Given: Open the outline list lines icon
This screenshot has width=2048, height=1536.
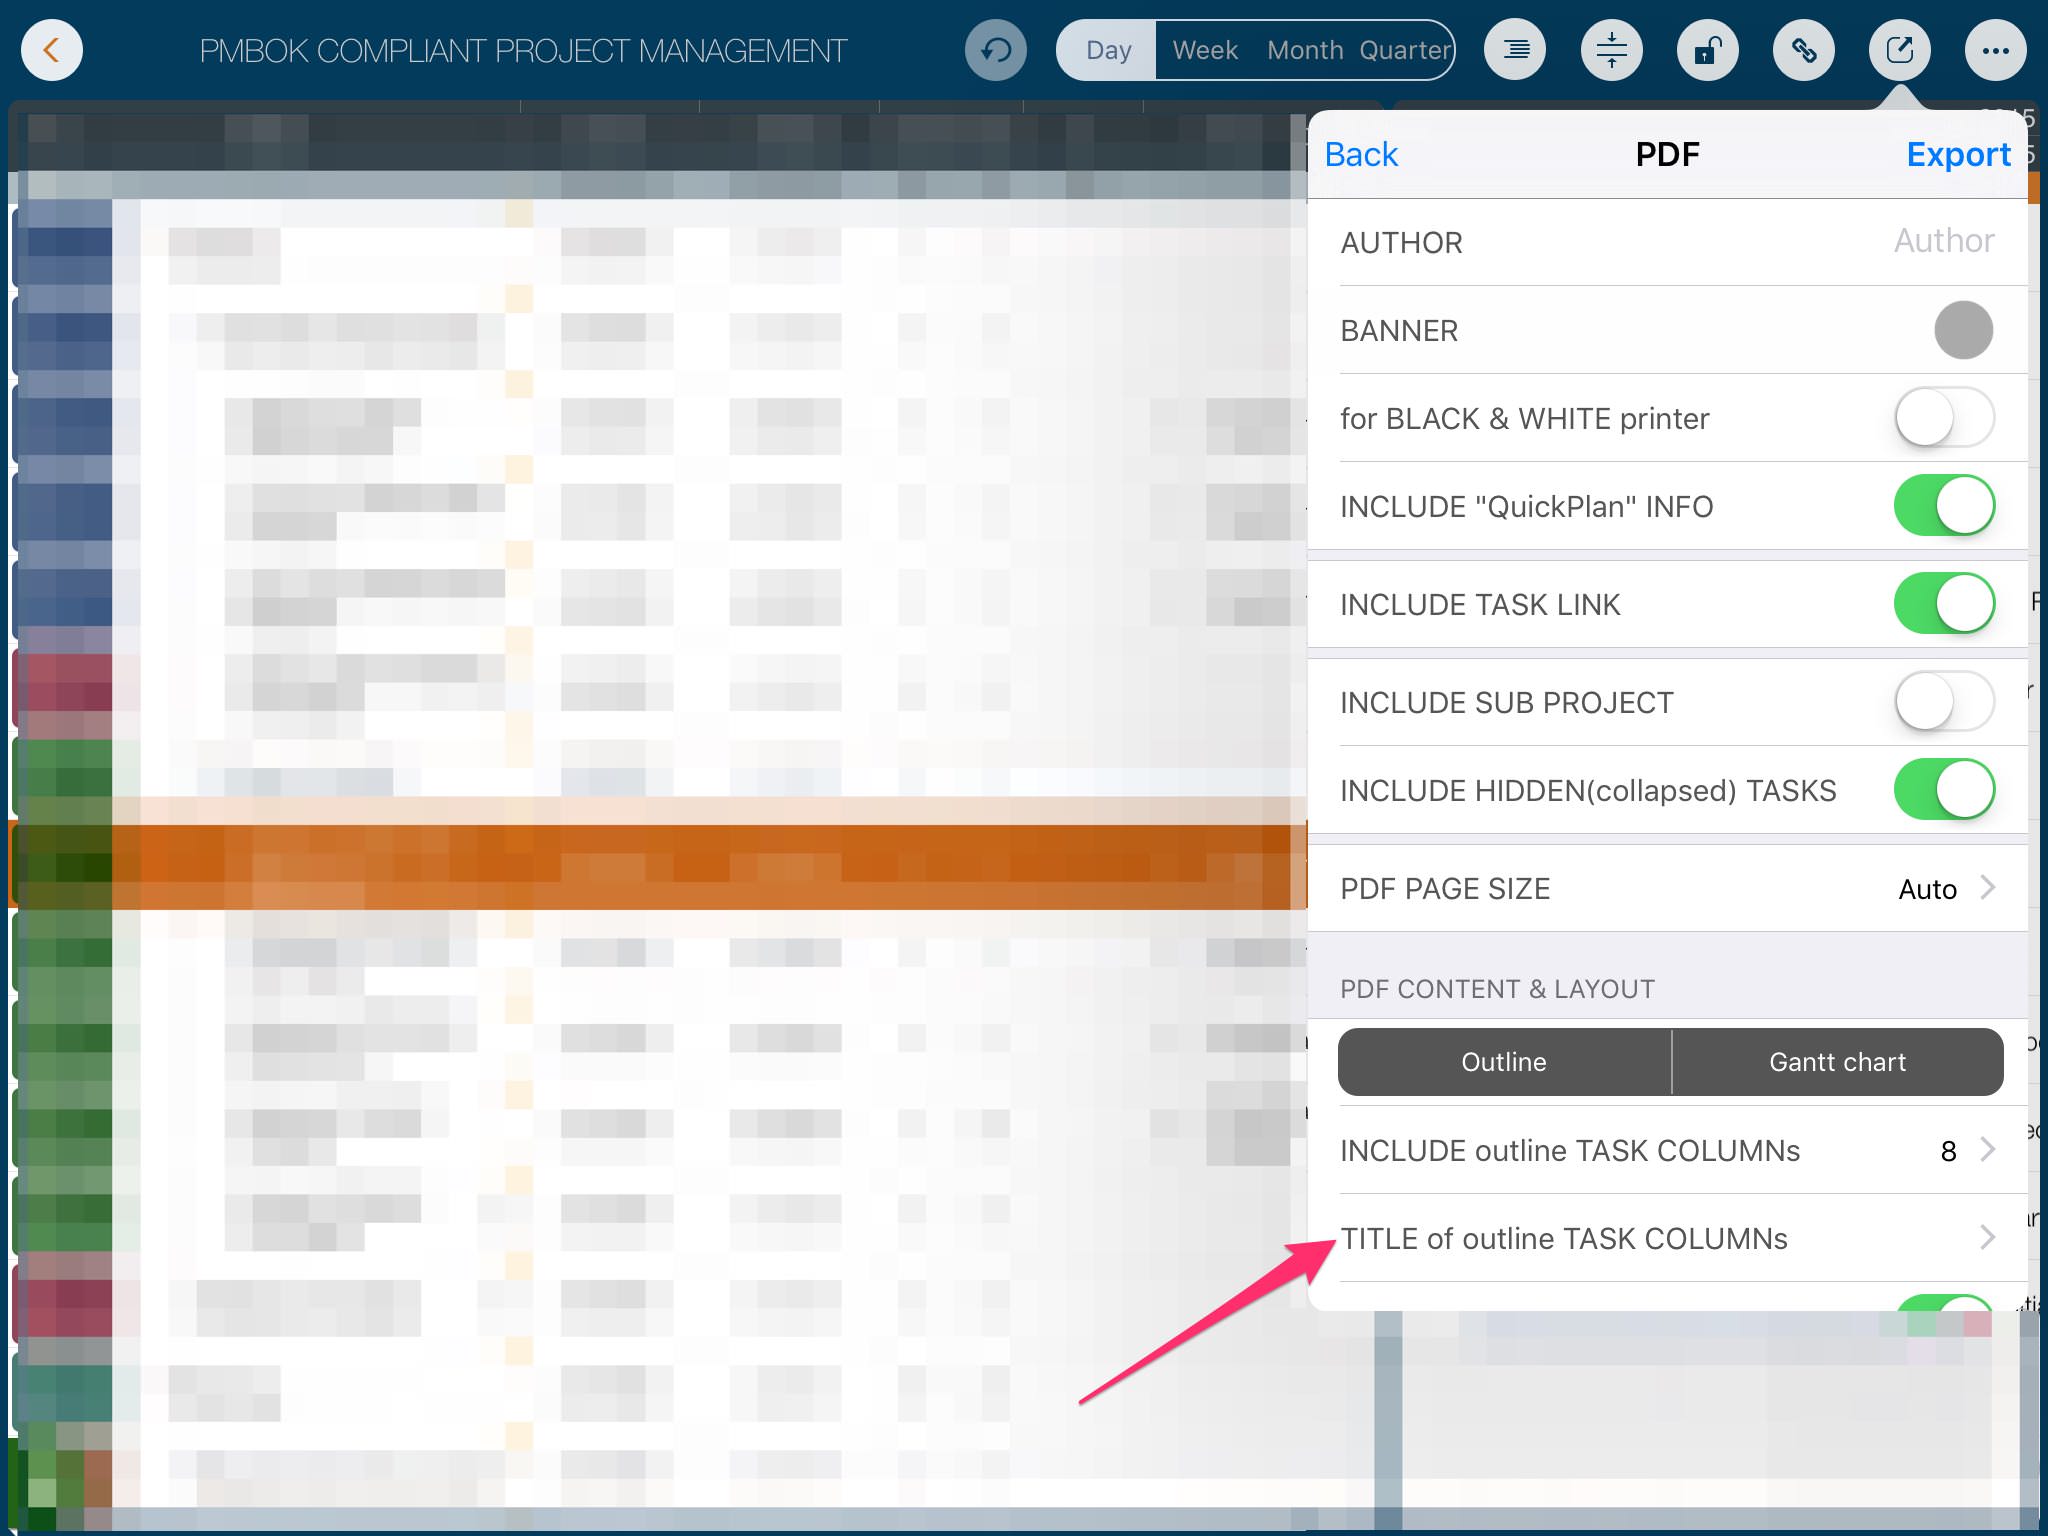Looking at the screenshot, I should (x=1515, y=50).
